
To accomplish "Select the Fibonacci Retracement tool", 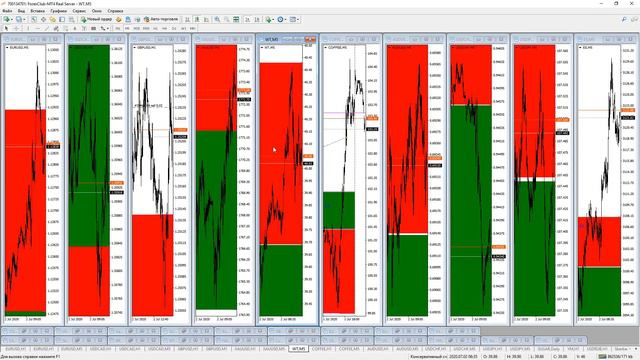I will pyautogui.click(x=65, y=28).
